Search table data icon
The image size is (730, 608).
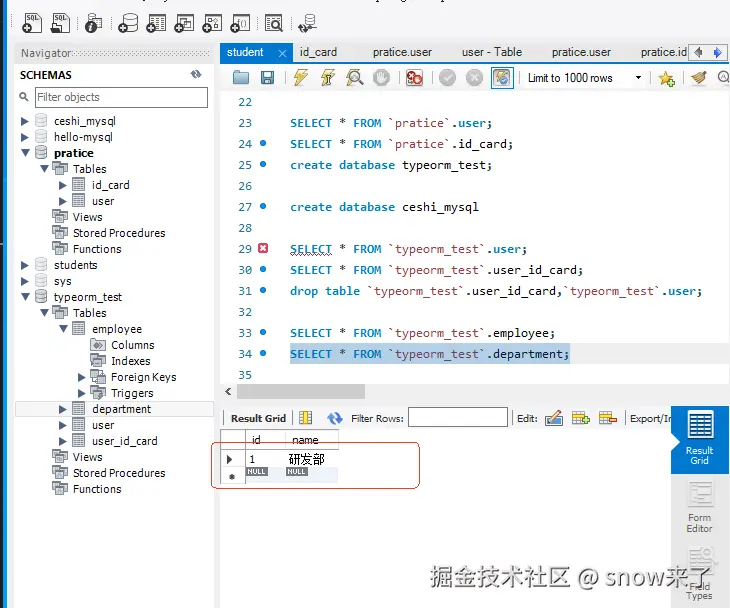274,23
